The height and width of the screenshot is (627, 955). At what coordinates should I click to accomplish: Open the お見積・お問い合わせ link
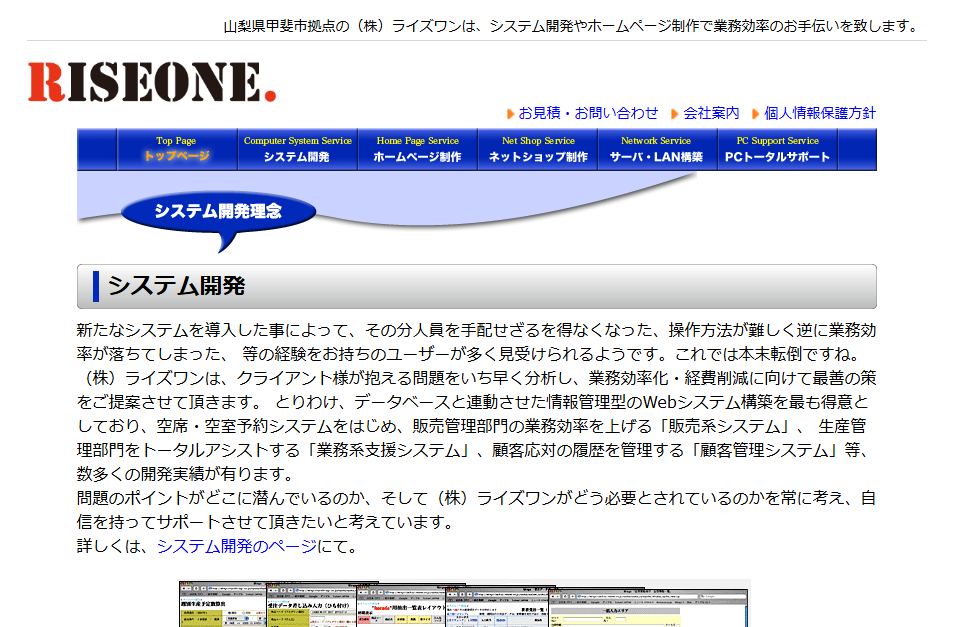coord(588,113)
